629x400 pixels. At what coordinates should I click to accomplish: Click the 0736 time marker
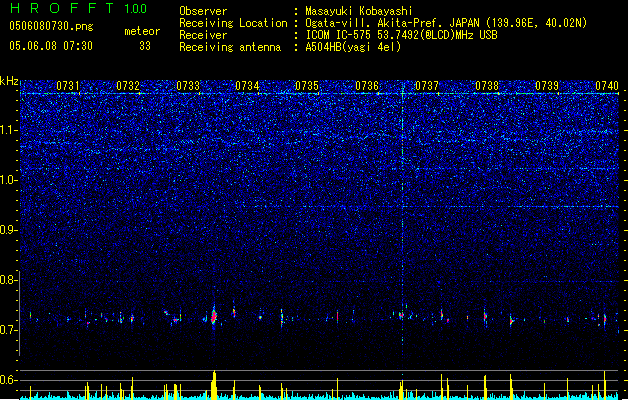[x=367, y=86]
